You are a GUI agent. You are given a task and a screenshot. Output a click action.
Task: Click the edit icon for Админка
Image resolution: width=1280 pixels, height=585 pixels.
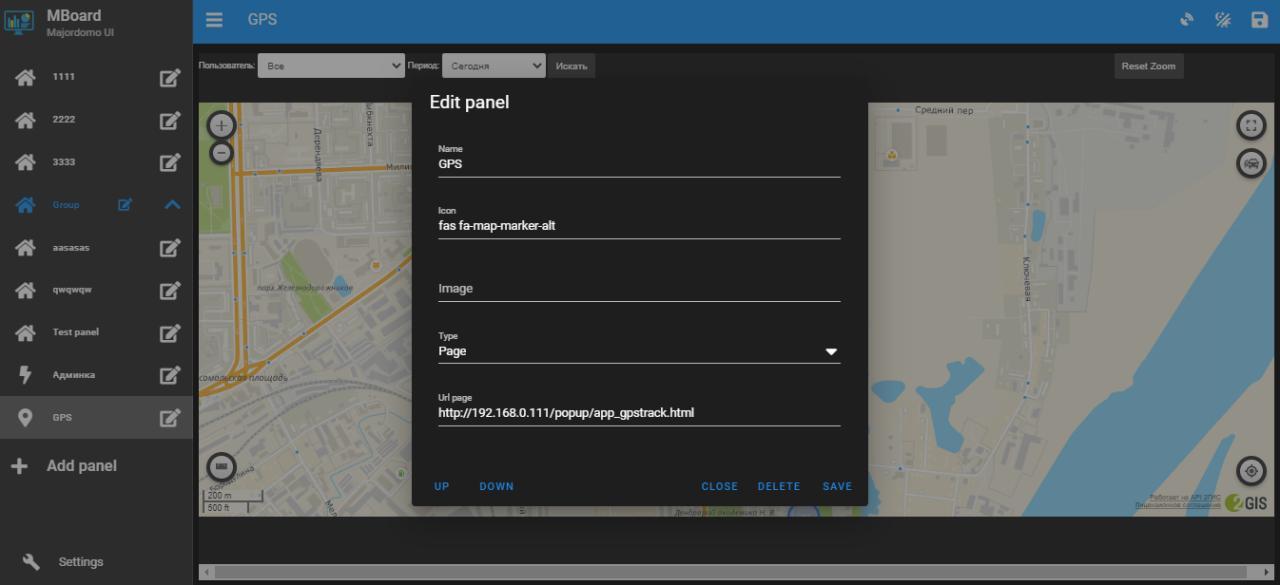170,375
